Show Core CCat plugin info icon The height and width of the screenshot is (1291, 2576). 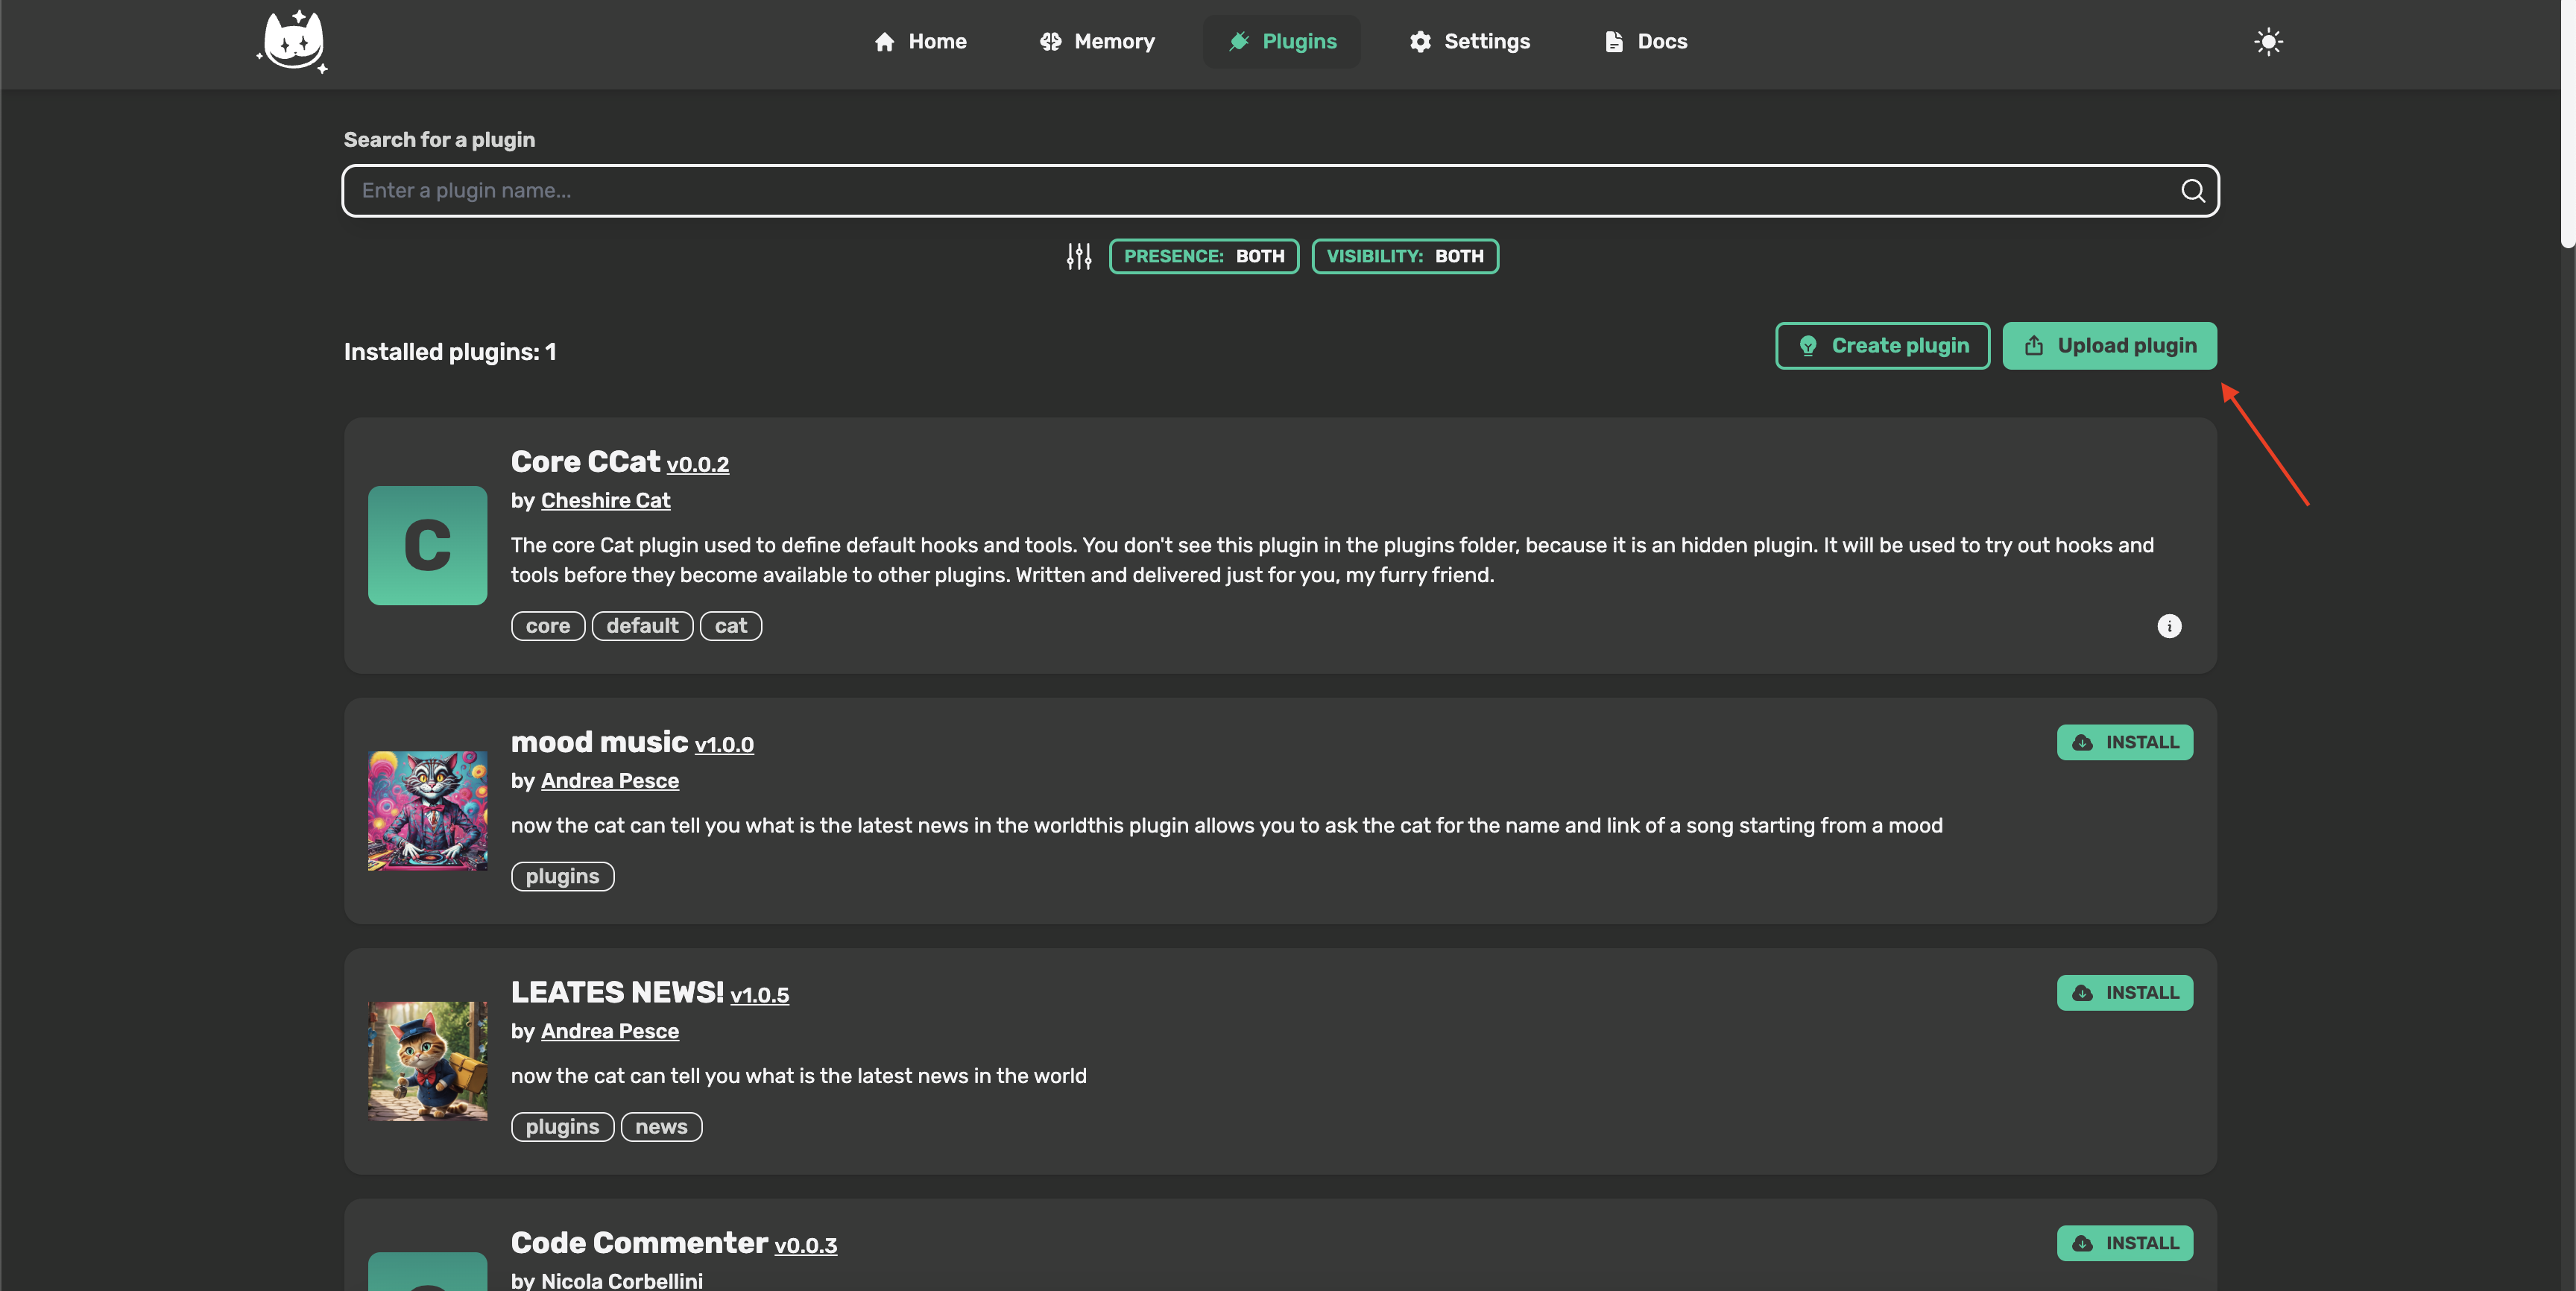click(x=2168, y=626)
